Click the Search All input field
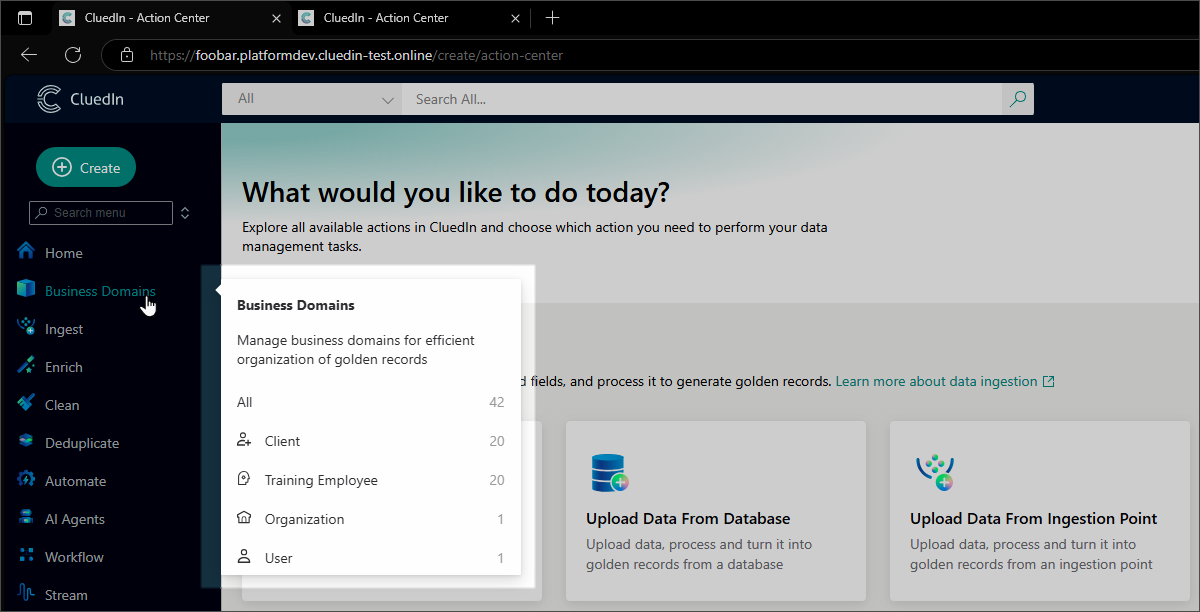1200x612 pixels. 700,99
